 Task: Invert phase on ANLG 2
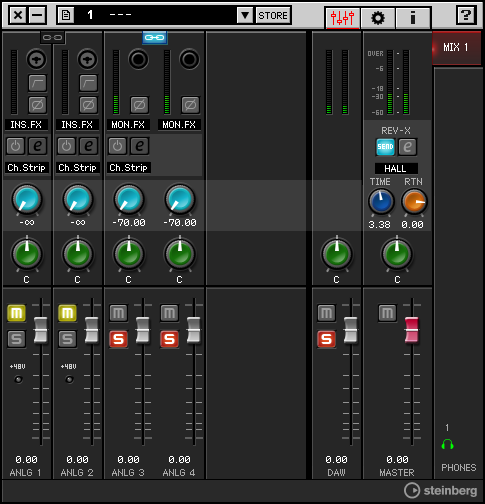[x=88, y=105]
